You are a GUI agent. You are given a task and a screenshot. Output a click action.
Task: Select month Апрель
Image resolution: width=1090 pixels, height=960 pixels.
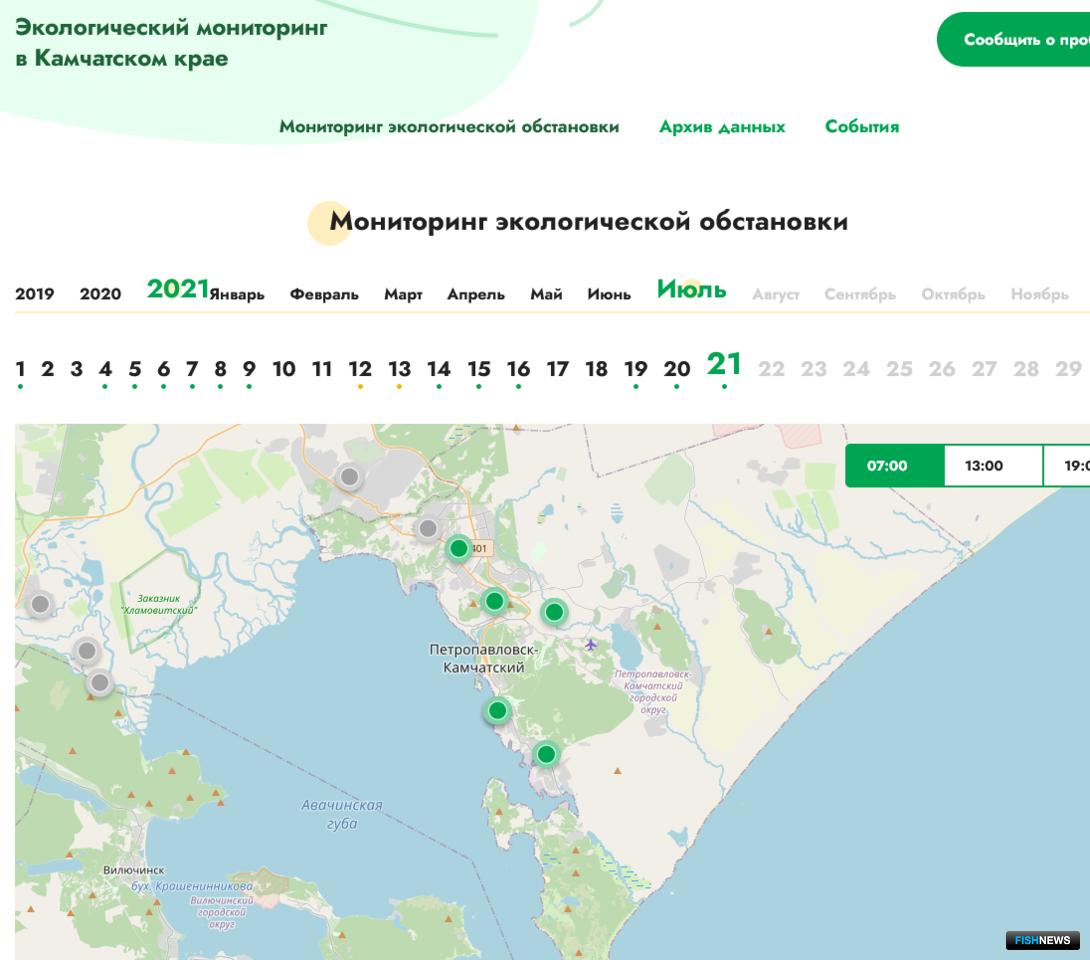click(x=475, y=295)
